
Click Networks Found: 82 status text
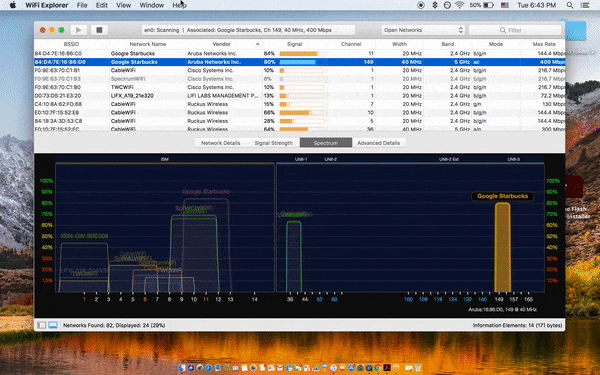tap(114, 325)
